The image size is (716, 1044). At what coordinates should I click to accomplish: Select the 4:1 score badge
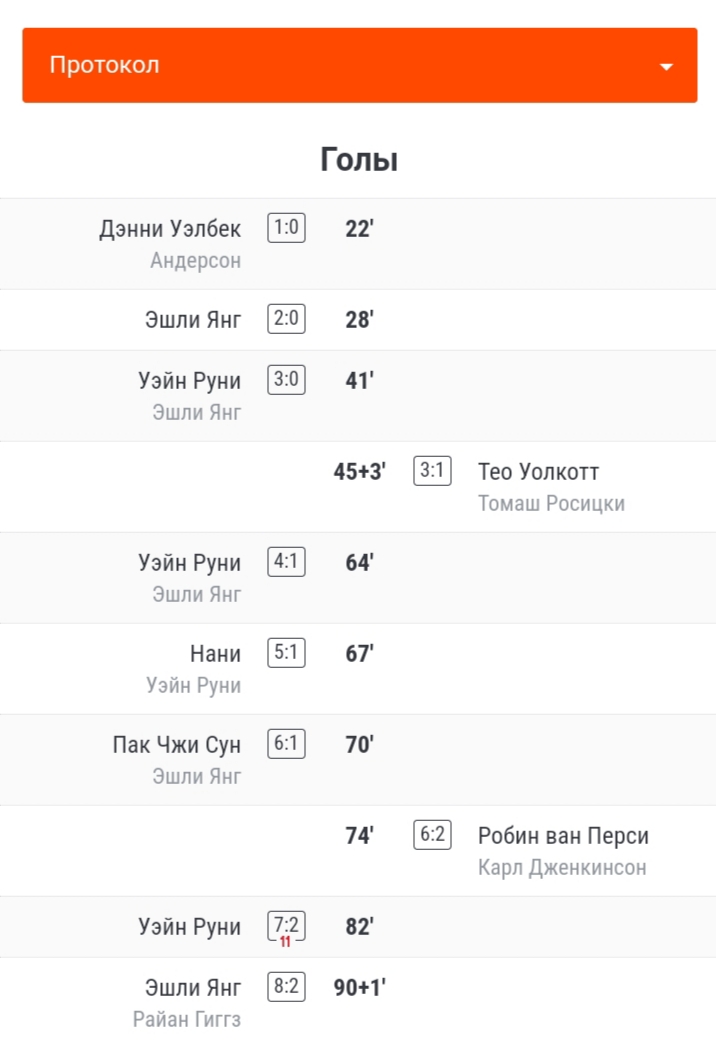tap(286, 561)
